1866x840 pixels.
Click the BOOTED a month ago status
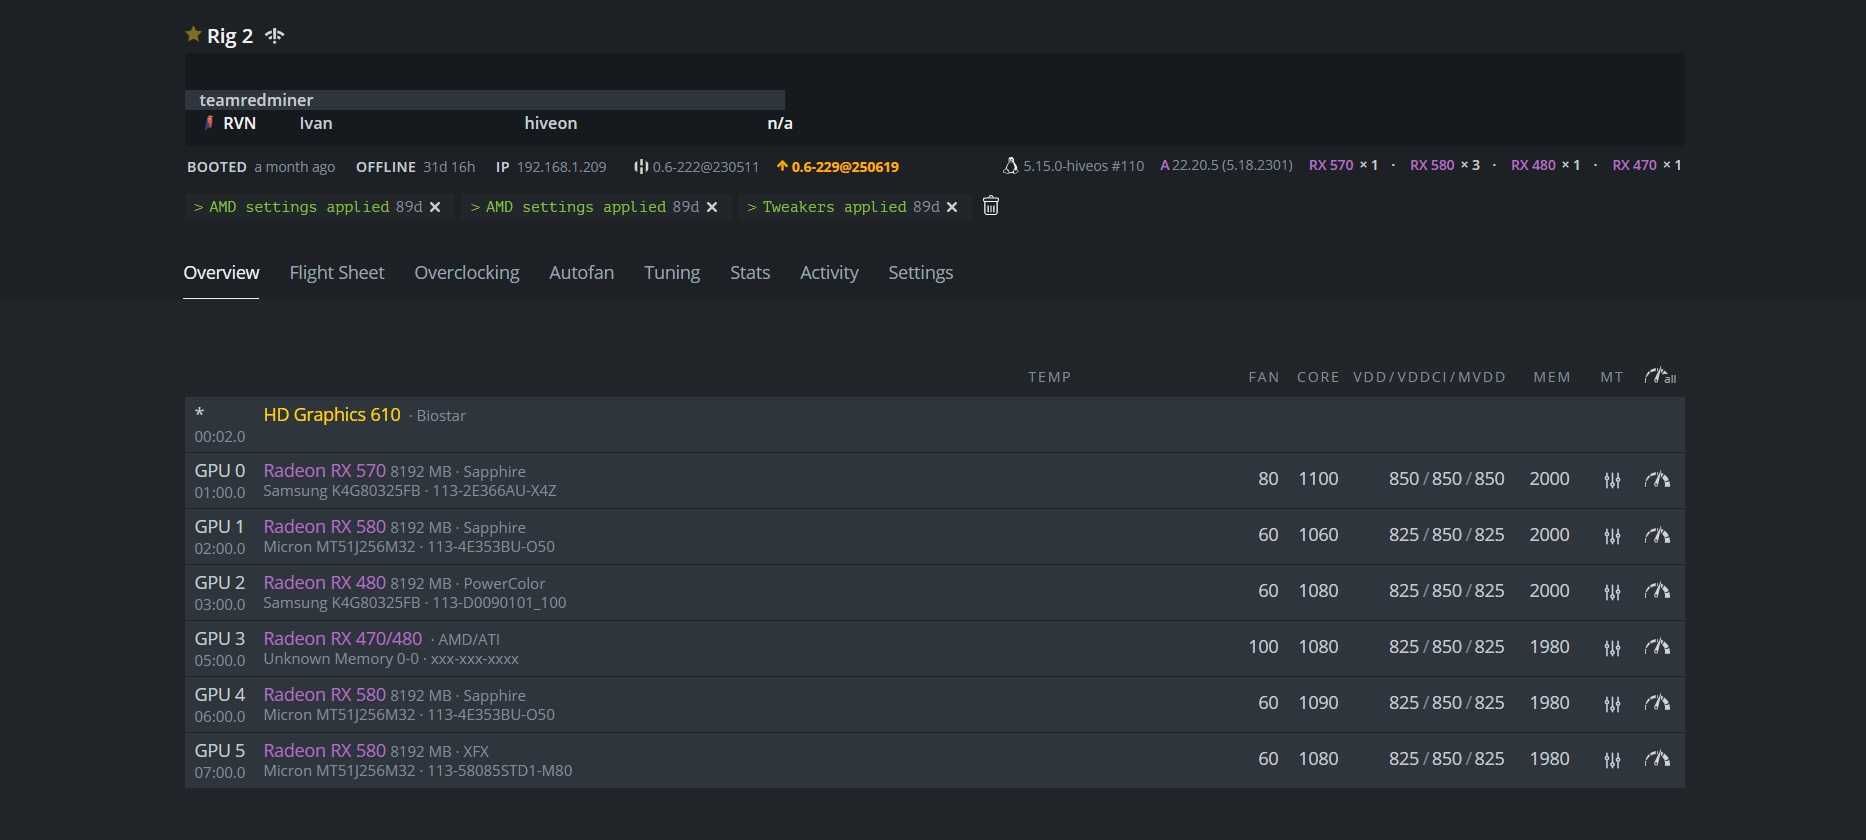tap(261, 167)
